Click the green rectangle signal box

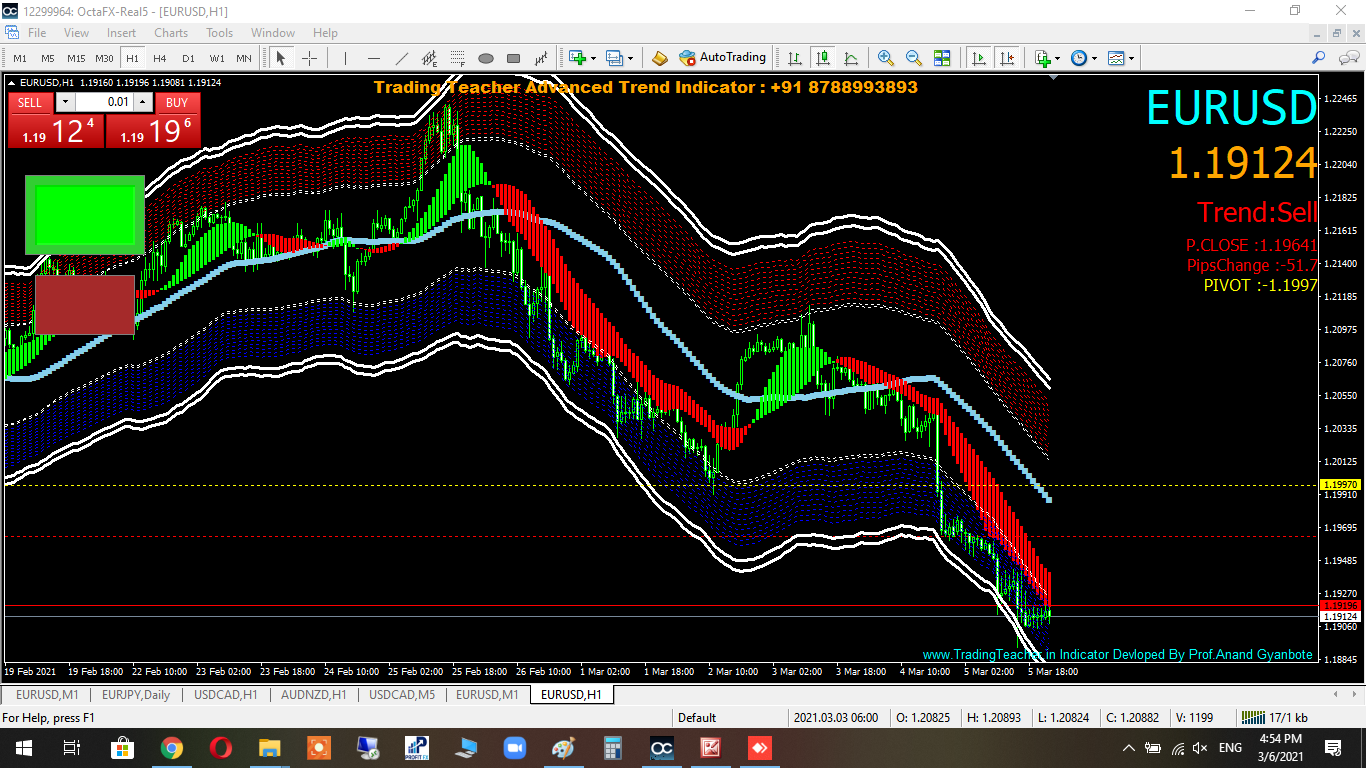coord(85,215)
